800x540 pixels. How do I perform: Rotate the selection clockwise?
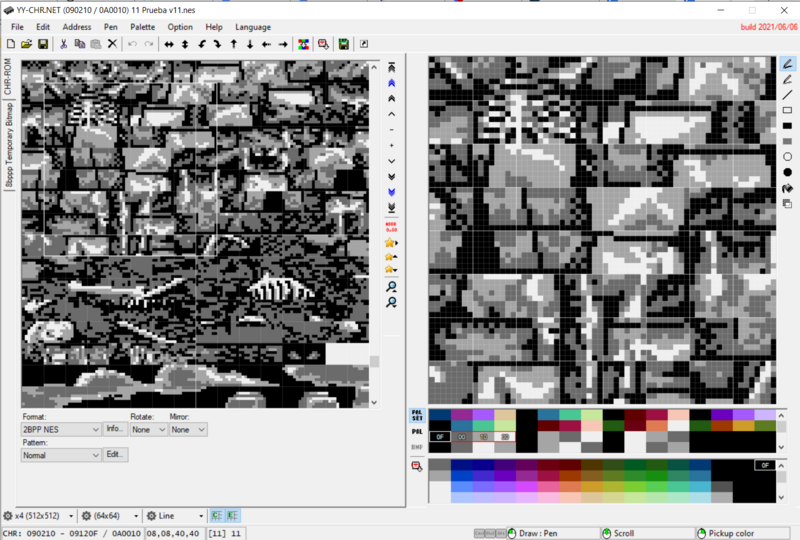coord(217,44)
